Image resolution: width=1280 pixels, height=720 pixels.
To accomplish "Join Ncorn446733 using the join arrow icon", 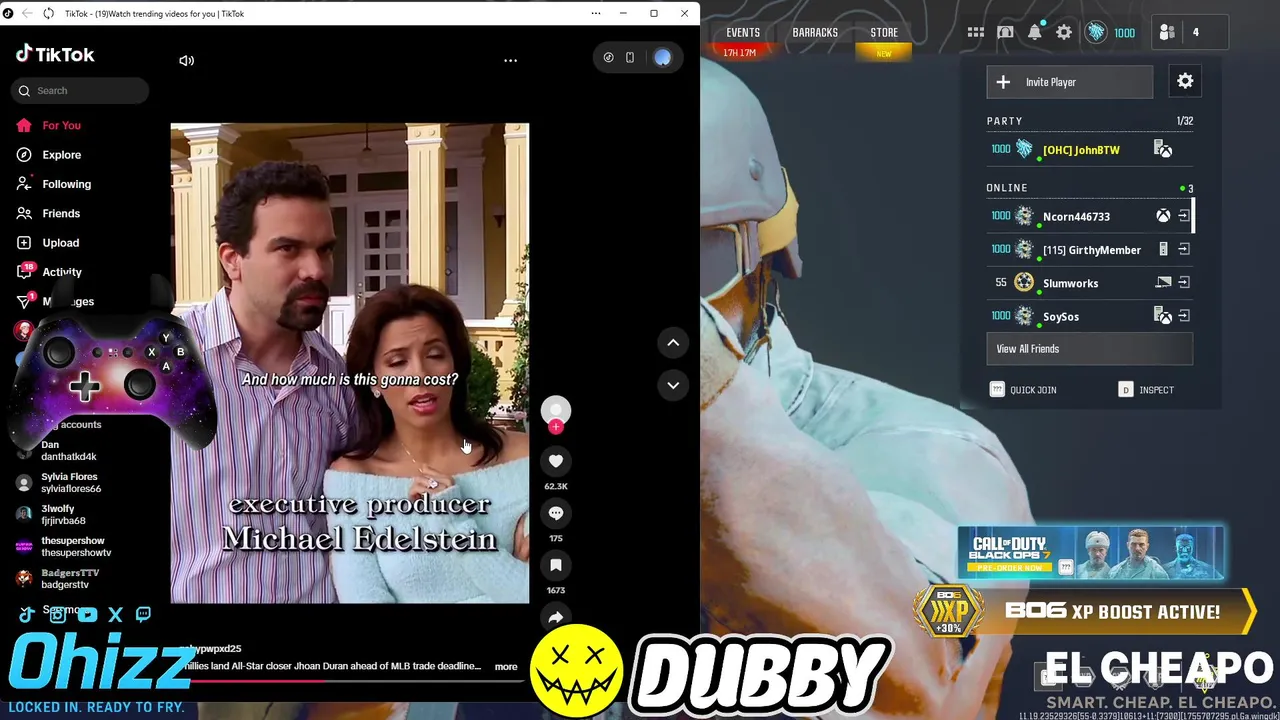I will pos(1184,216).
